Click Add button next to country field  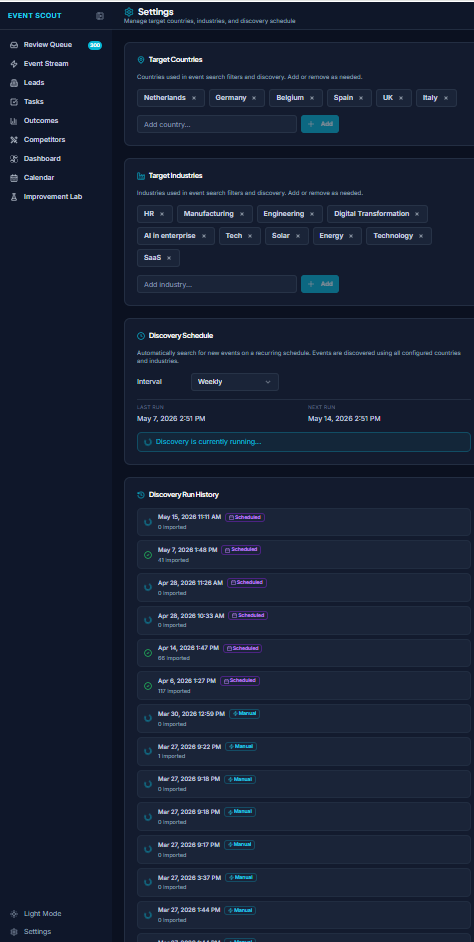320,124
